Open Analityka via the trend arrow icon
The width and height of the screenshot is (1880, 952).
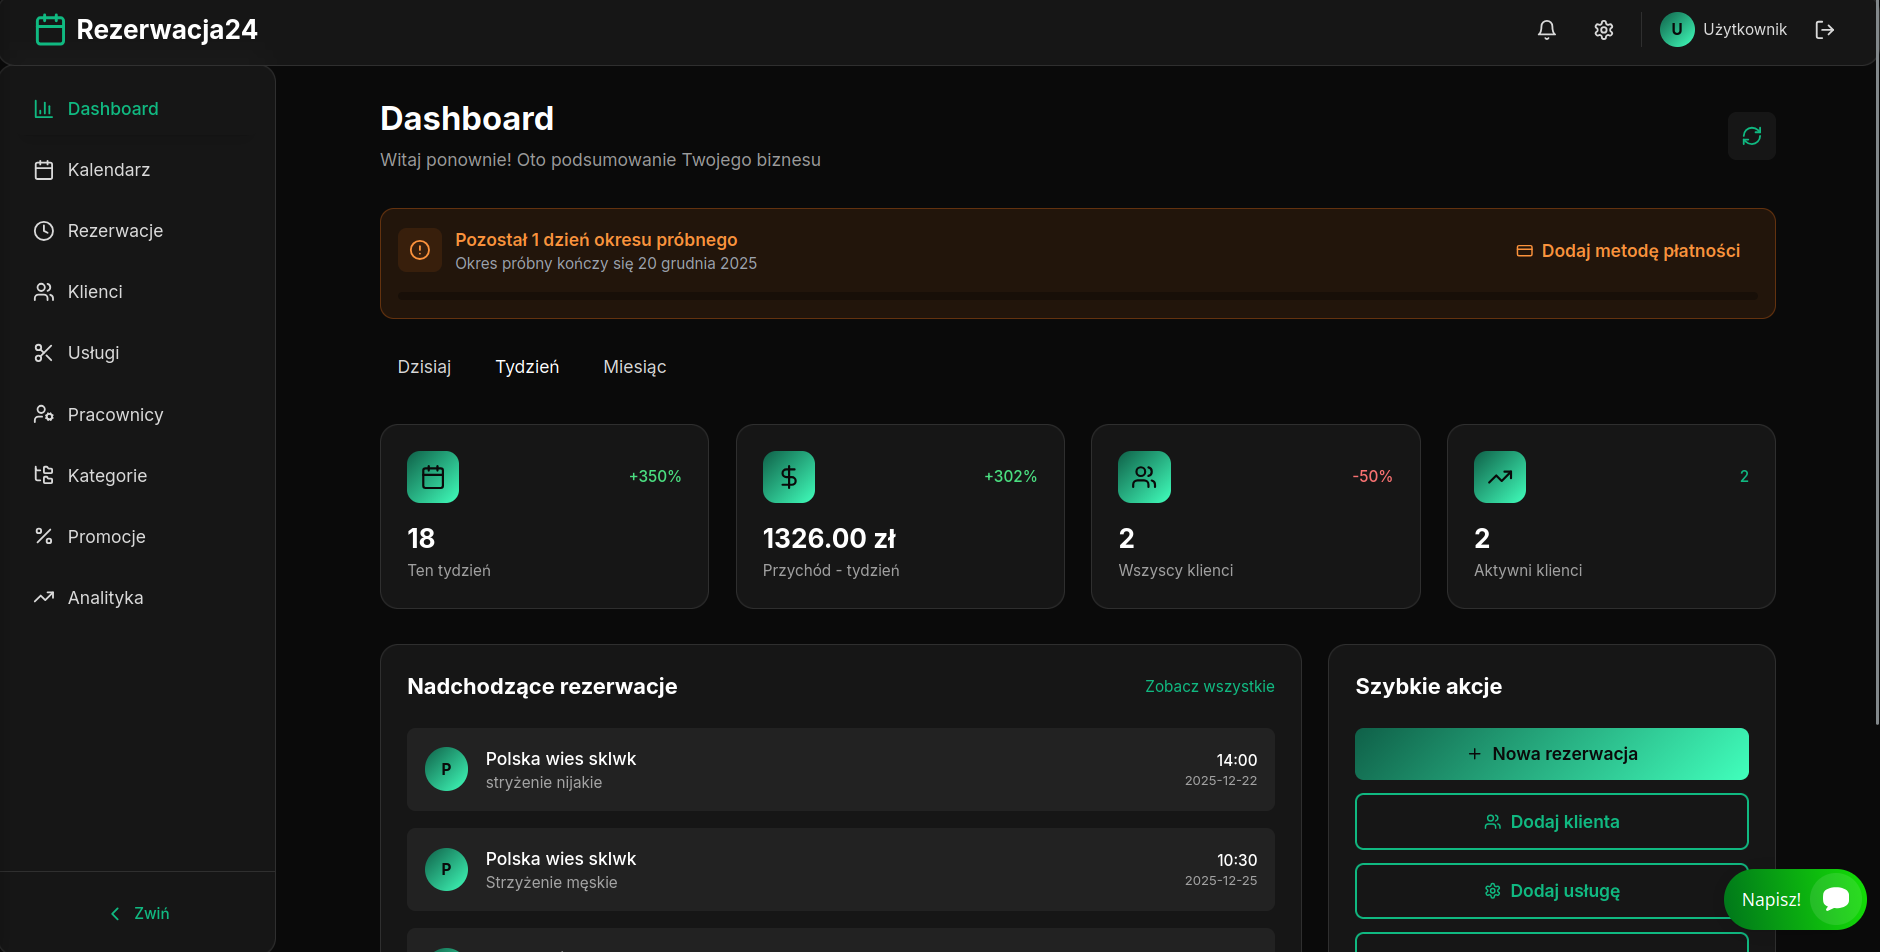[43, 597]
